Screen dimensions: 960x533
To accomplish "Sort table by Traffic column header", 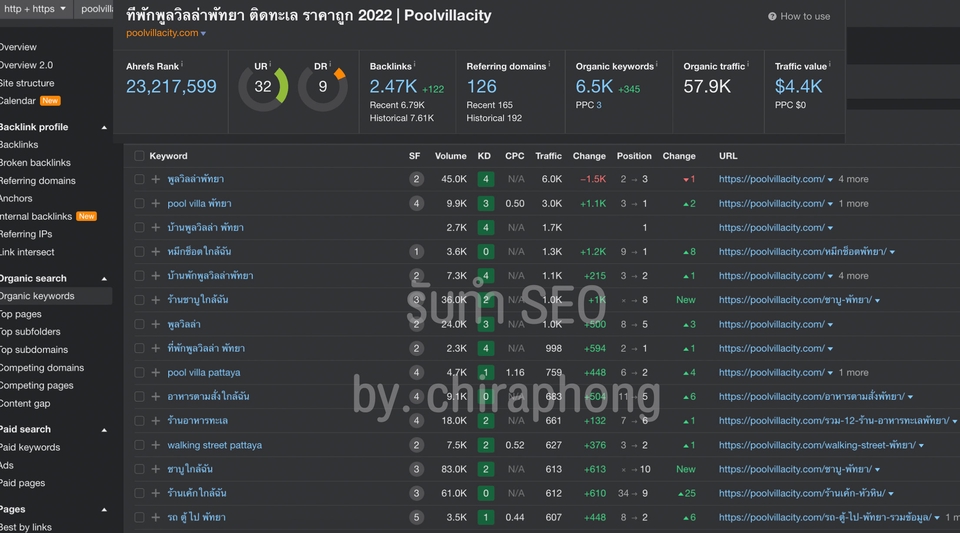I will (x=548, y=156).
